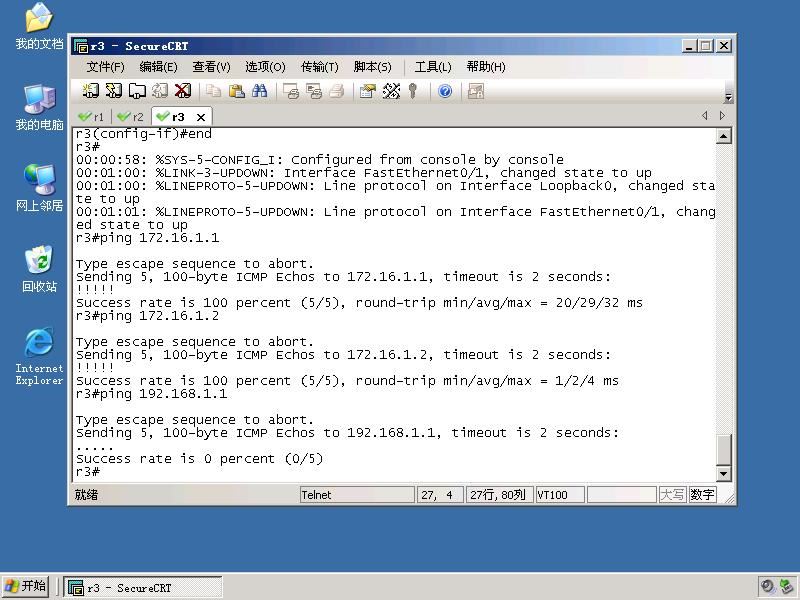Click the Reconnect session icon
The height and width of the screenshot is (600, 800).
(x=160, y=91)
